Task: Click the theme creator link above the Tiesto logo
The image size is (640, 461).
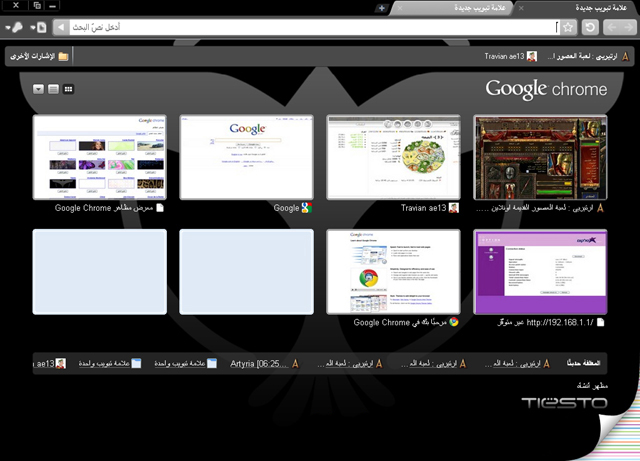Action: (592, 385)
